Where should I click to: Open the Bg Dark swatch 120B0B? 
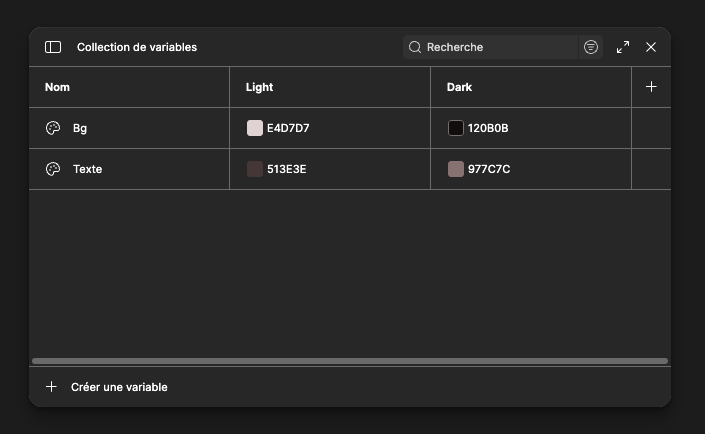coord(456,128)
